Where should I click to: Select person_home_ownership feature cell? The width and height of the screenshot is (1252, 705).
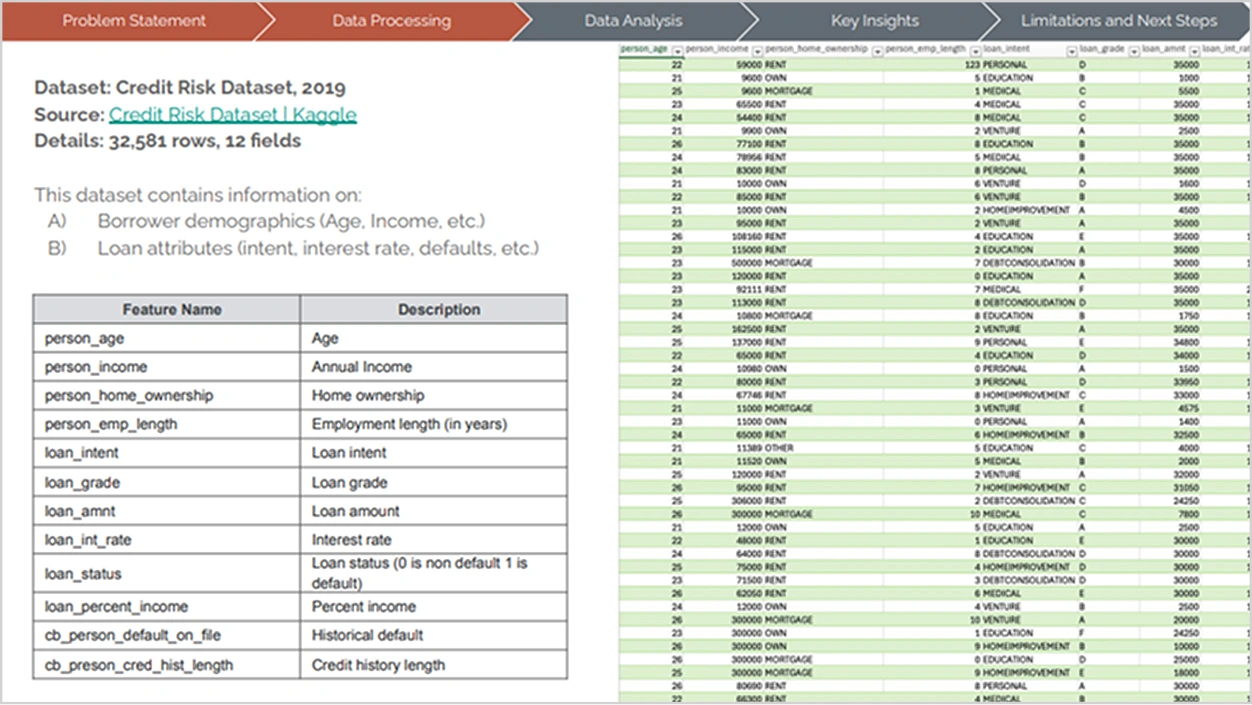[167, 395]
